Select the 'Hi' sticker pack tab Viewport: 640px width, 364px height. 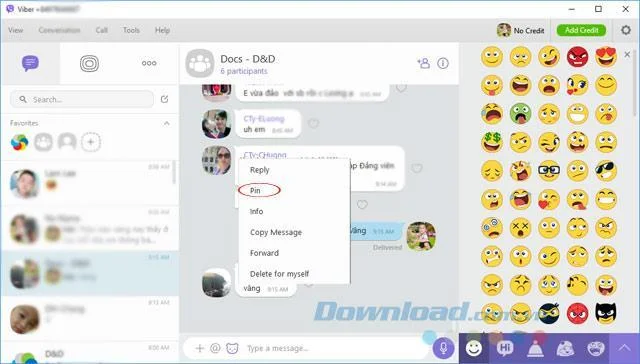tap(504, 348)
